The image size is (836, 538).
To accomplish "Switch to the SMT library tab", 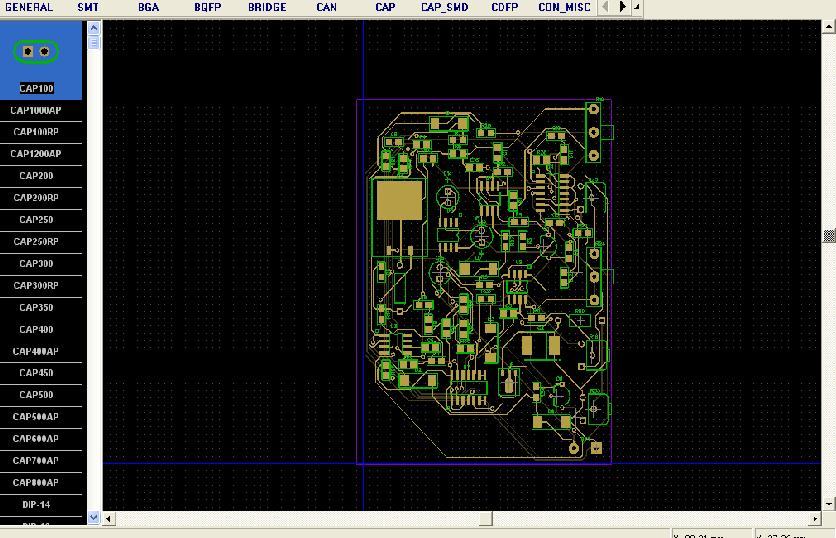I will coord(88,7).
